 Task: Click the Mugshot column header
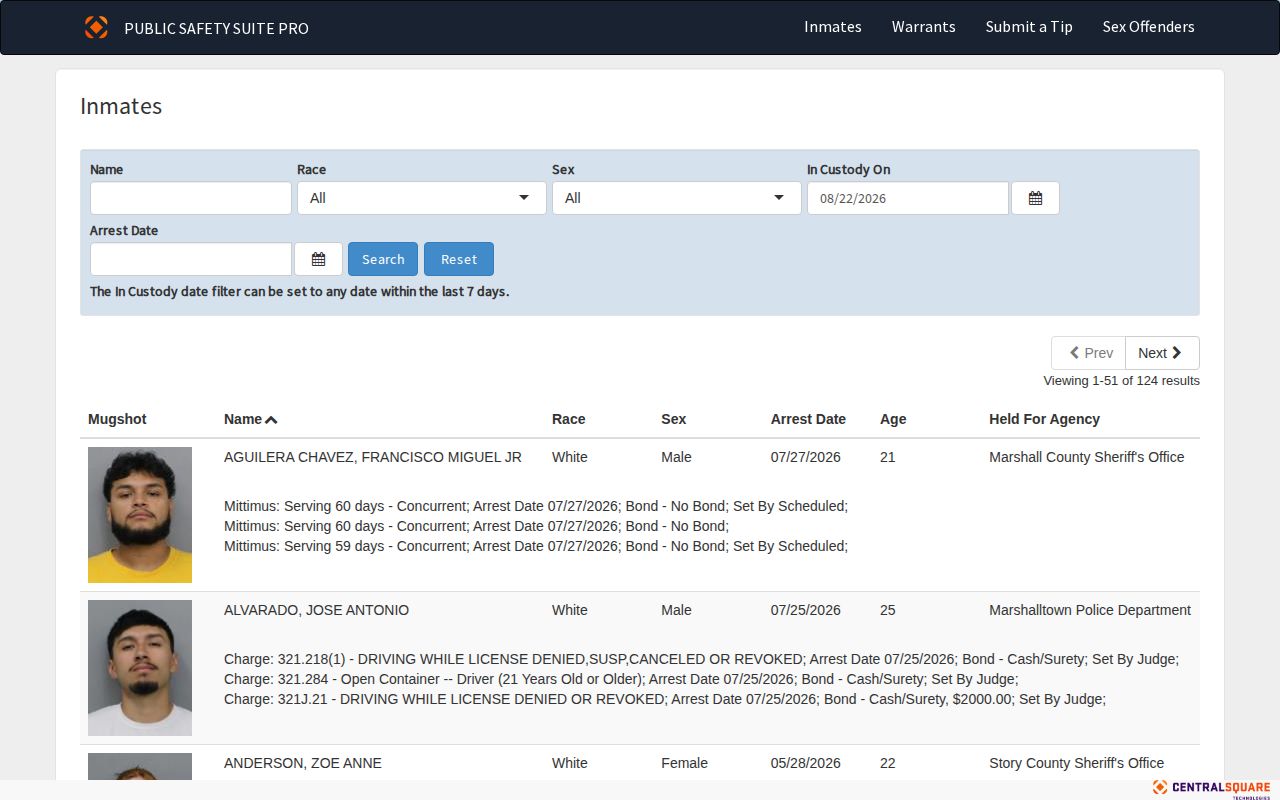[117, 419]
